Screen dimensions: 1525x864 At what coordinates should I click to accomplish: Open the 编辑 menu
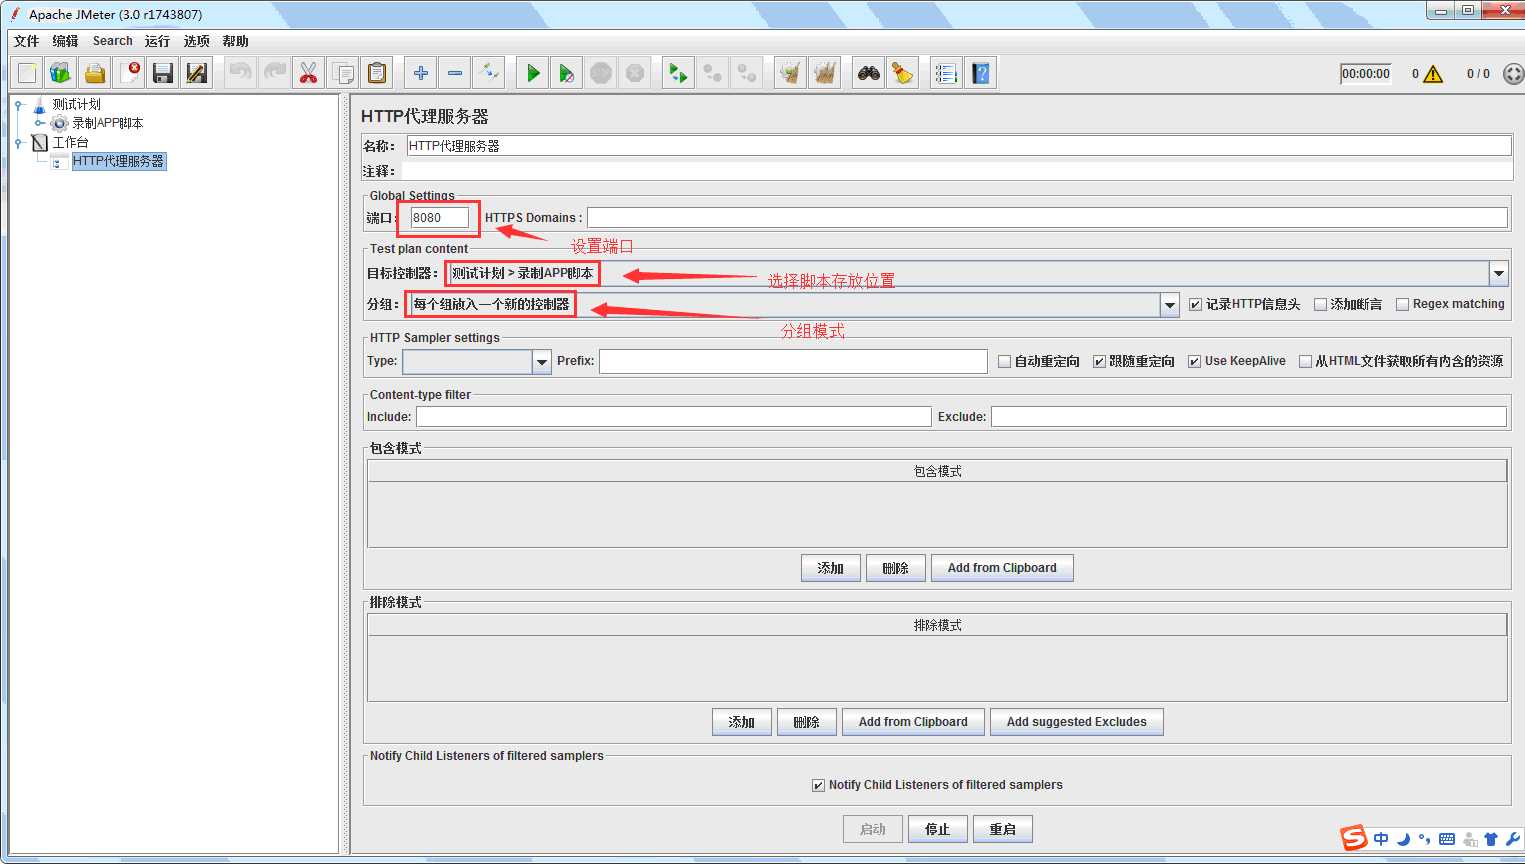click(65, 41)
